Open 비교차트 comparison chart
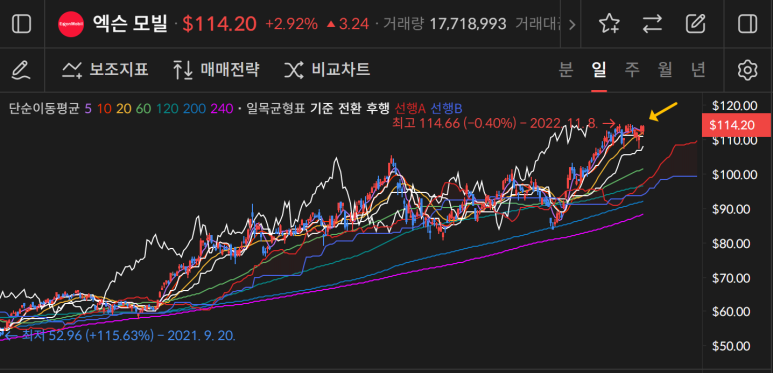Screen dimensions: 773x373 [327, 70]
